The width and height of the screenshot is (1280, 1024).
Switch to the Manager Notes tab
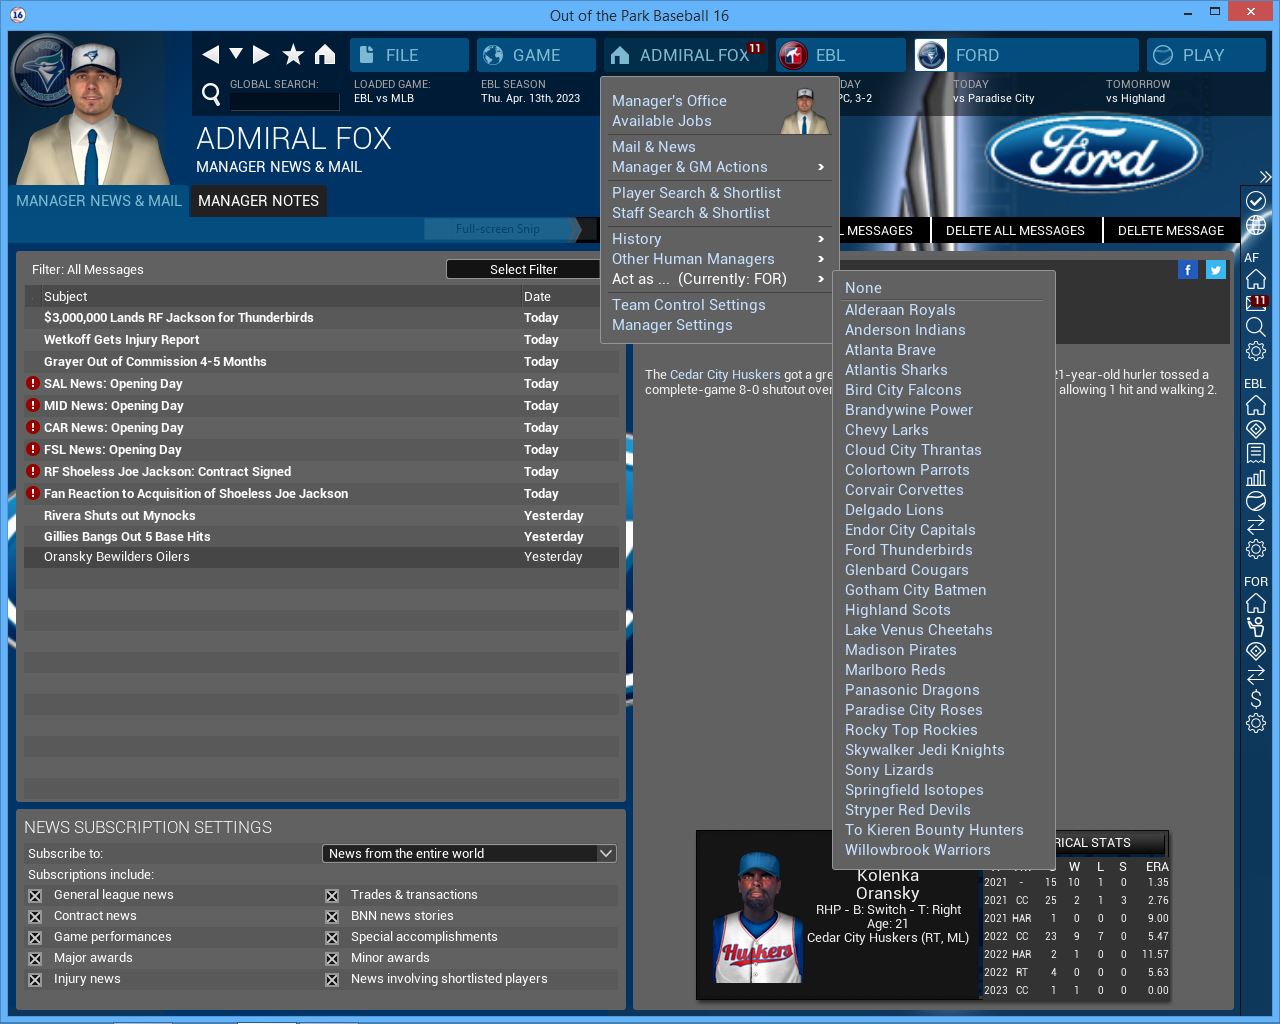point(258,201)
